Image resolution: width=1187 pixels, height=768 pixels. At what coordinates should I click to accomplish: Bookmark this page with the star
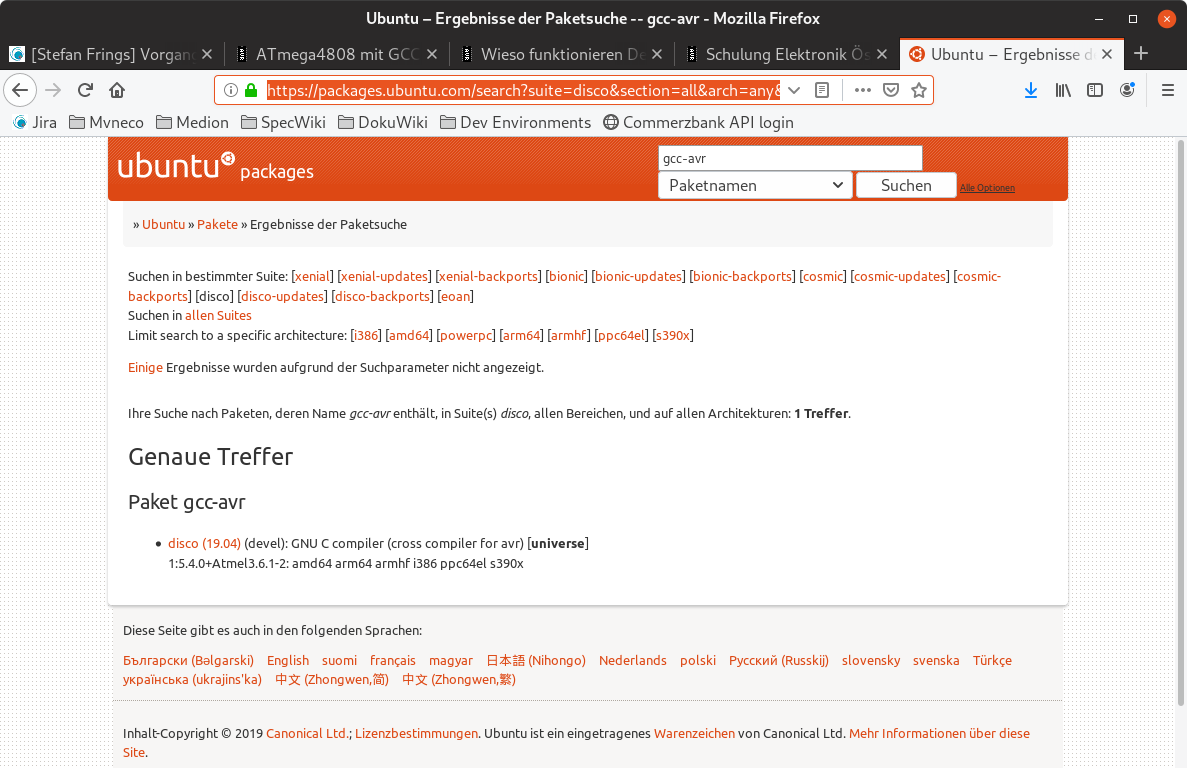click(x=919, y=90)
